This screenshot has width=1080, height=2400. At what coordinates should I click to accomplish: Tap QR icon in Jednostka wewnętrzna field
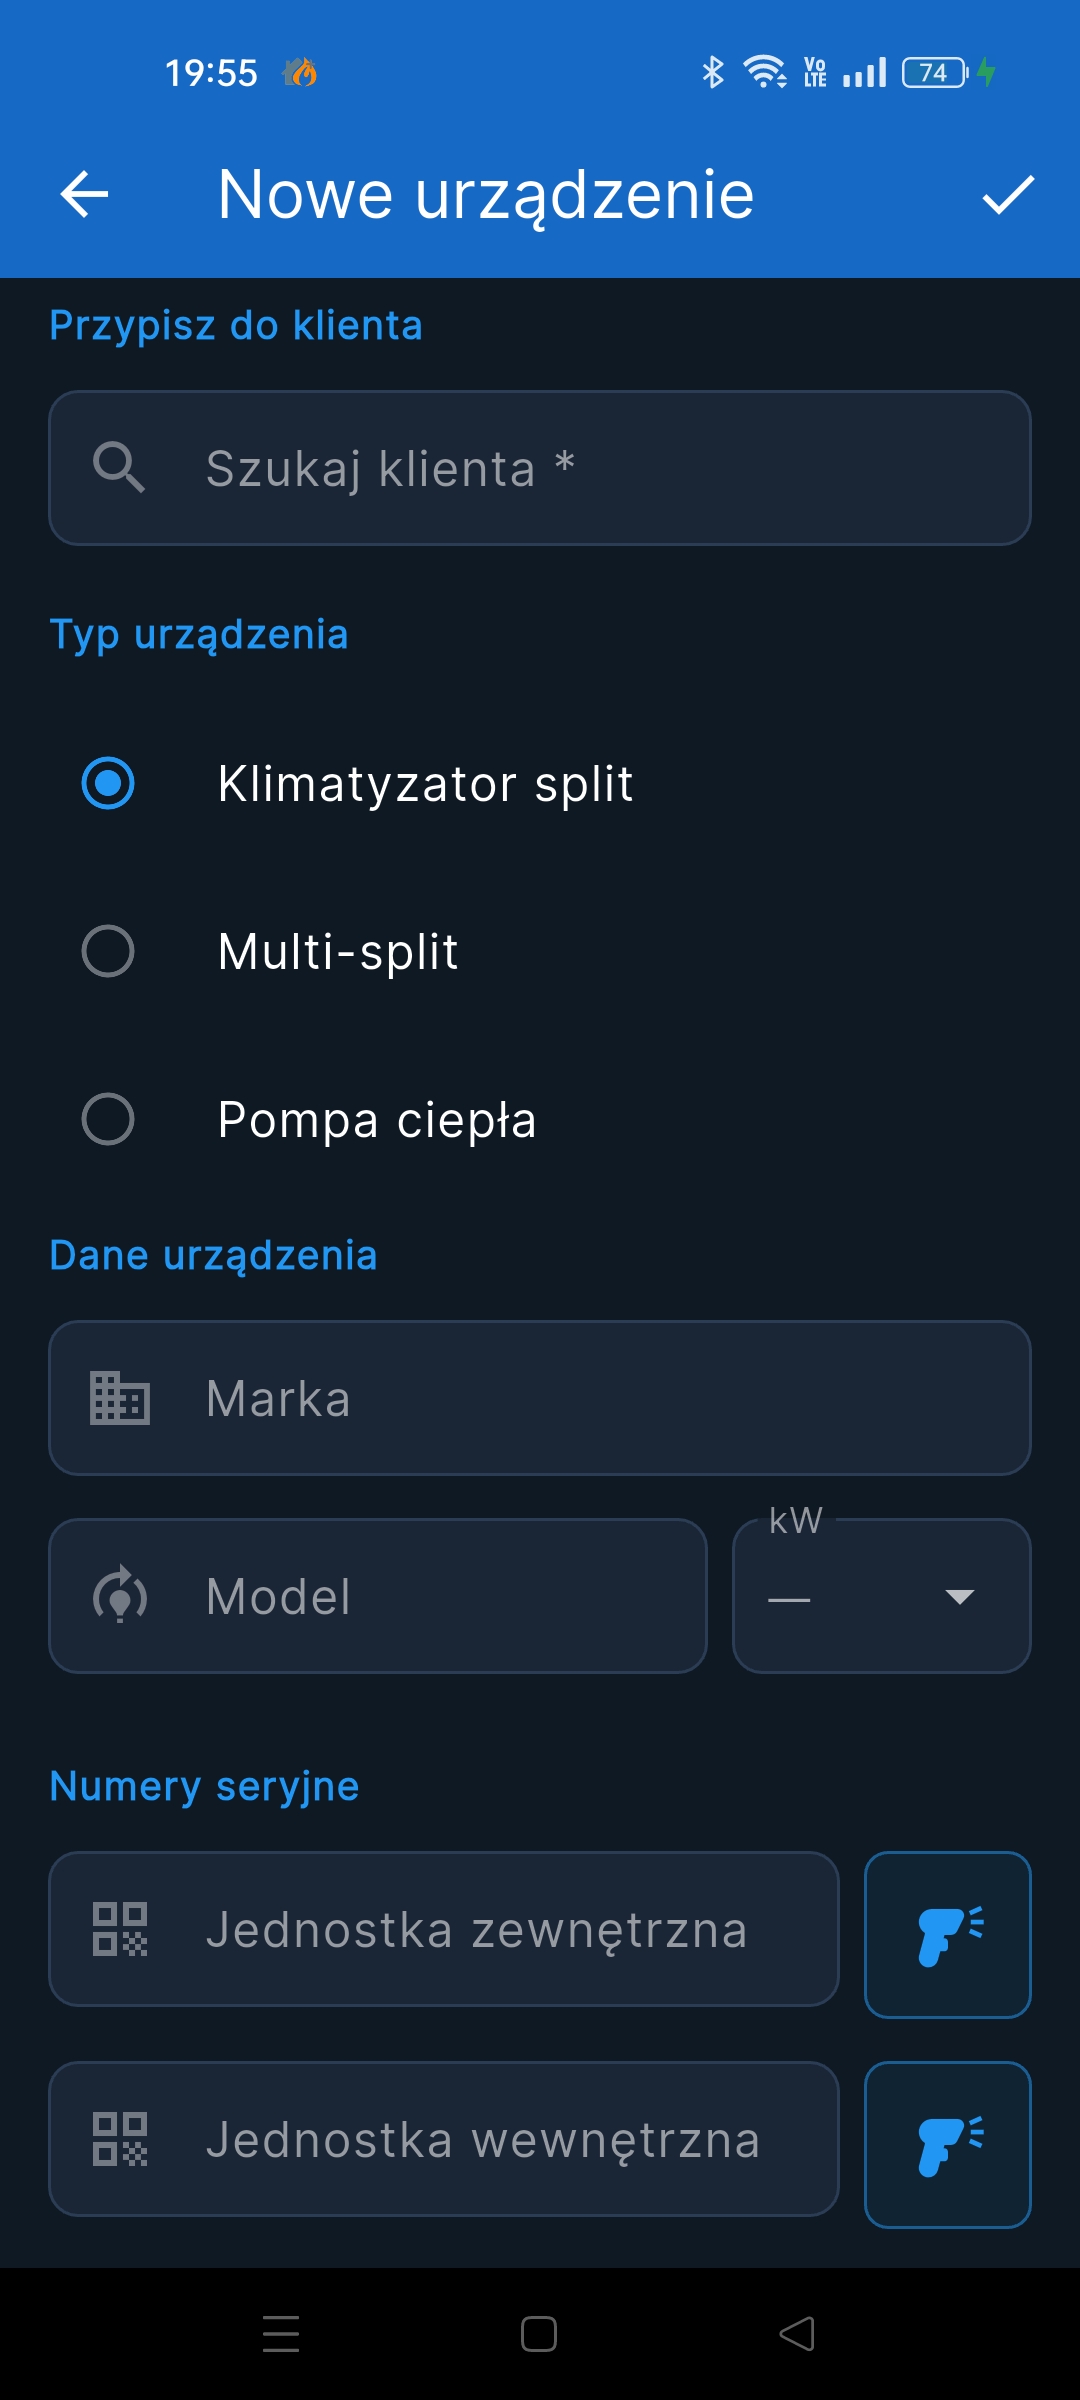point(120,2139)
